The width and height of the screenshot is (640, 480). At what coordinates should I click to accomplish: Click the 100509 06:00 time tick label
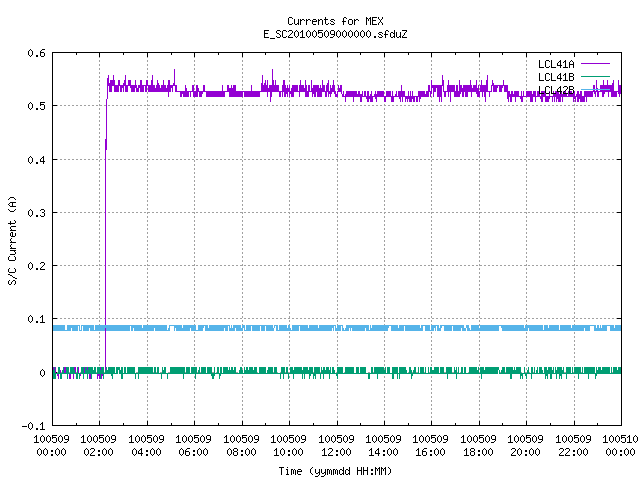click(193, 446)
